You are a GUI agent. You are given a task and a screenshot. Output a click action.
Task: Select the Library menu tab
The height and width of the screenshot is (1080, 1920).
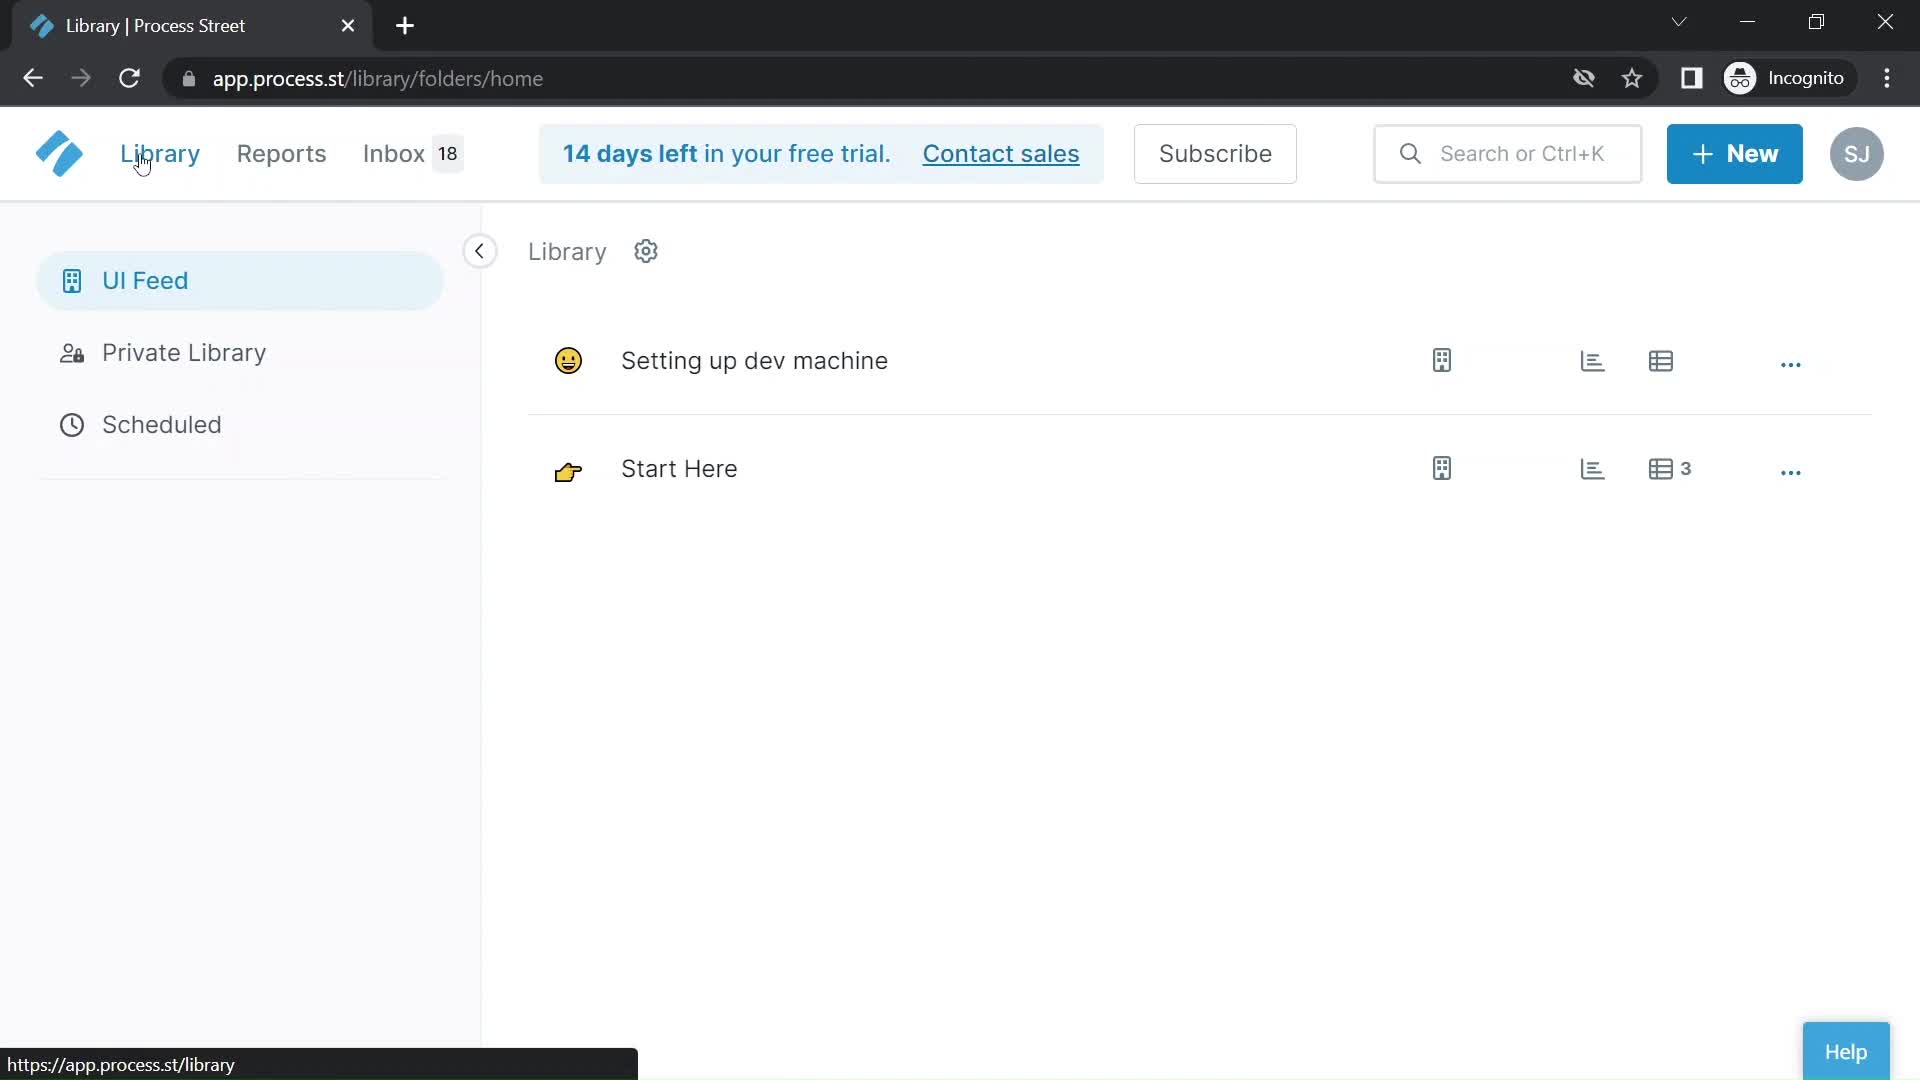160,154
